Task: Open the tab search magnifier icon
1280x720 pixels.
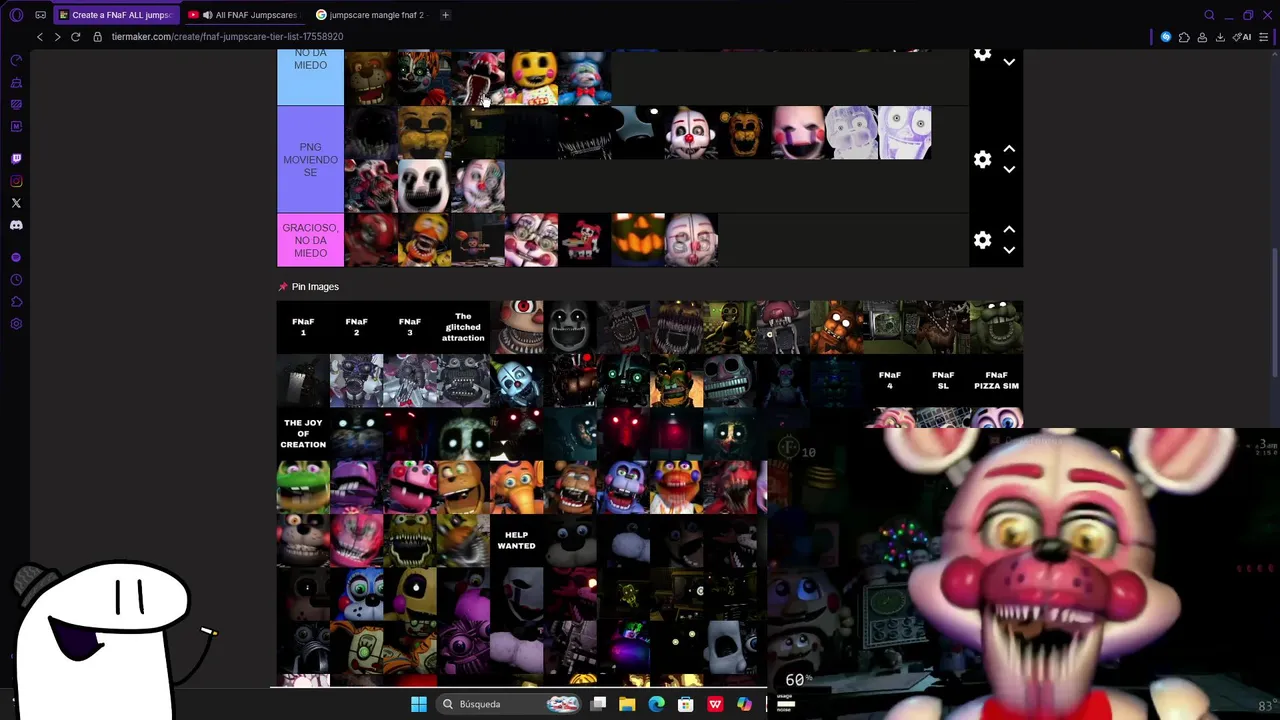Action: click(1209, 15)
